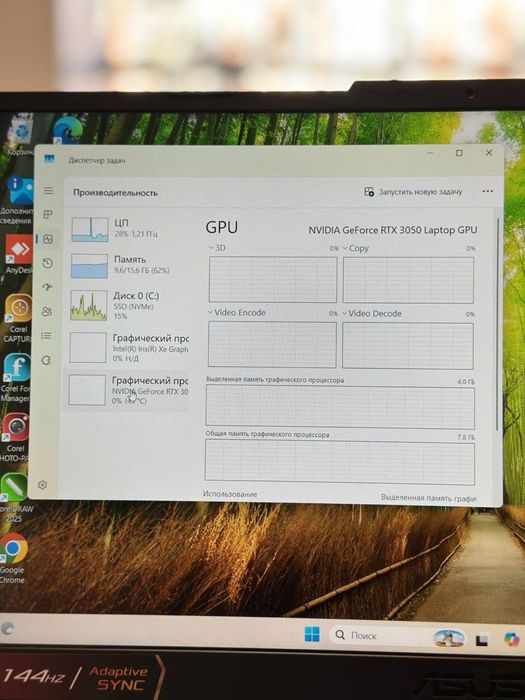Viewport: 525px width, 700px height.
Task: Click the Производительность page heading
Action: coord(115,192)
